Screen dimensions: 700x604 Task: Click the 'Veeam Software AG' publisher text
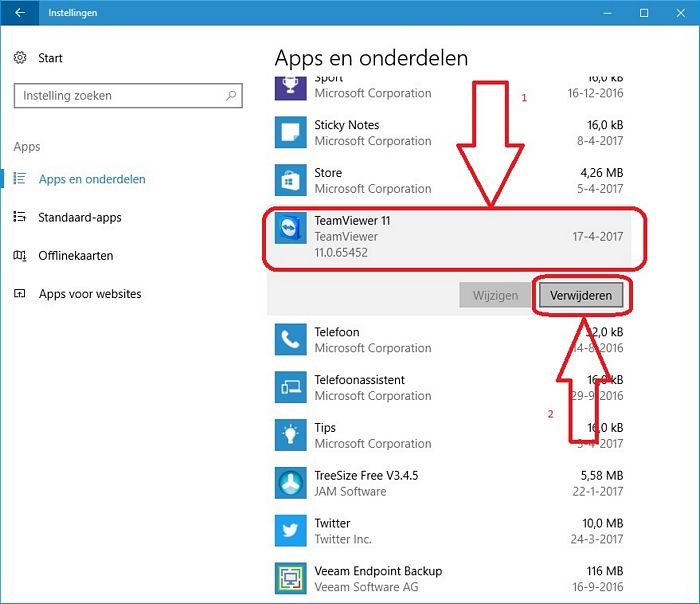[366, 587]
